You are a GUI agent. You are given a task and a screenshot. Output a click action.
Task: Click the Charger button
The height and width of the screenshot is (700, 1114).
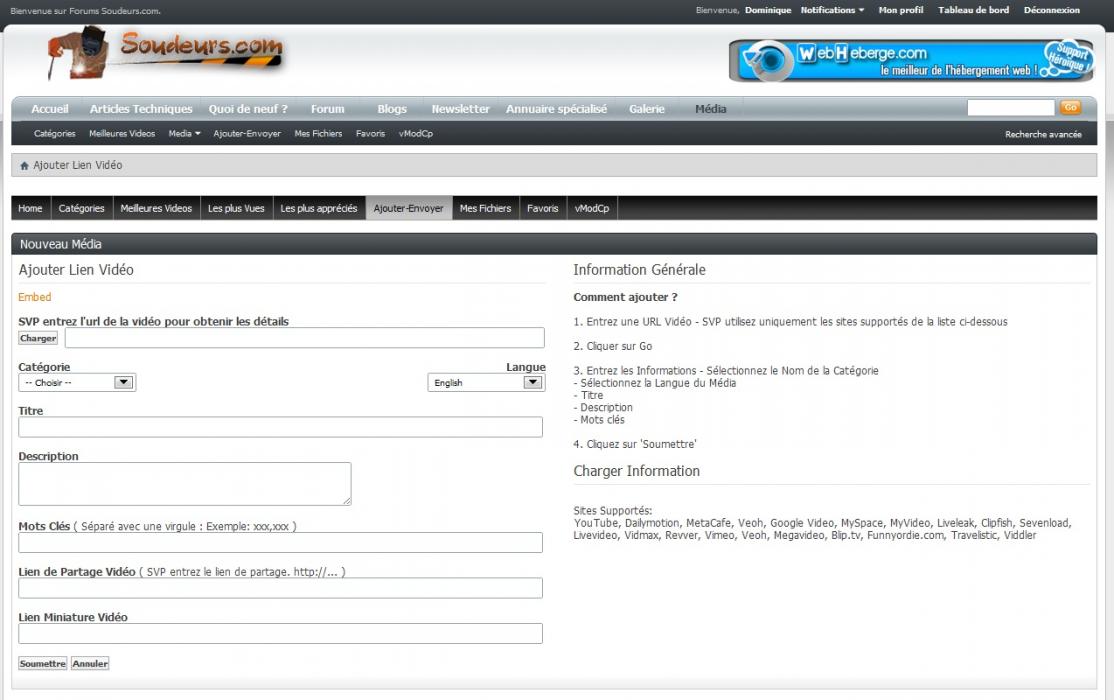39,338
